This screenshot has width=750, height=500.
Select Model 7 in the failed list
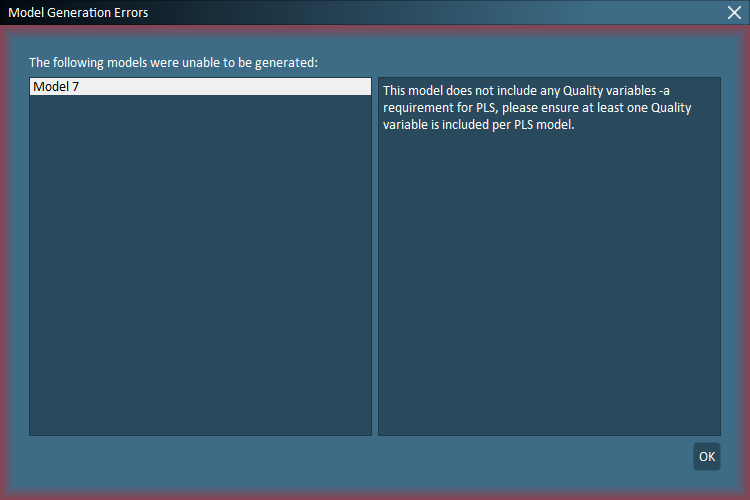[x=200, y=87]
